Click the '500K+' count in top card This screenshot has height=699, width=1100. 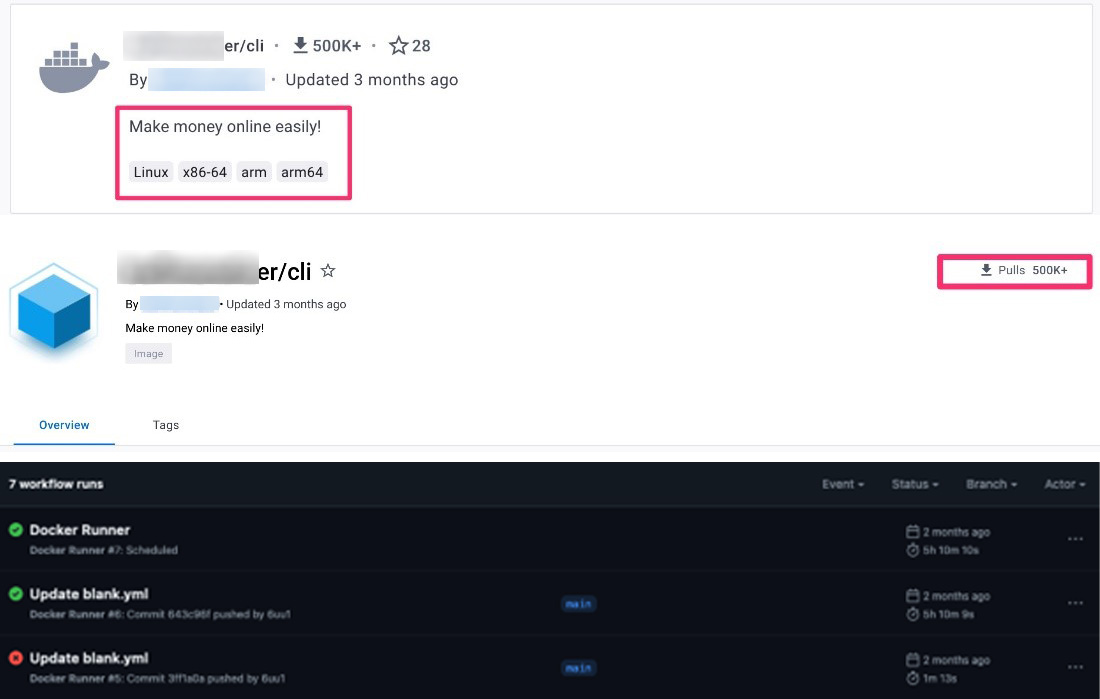pos(337,46)
